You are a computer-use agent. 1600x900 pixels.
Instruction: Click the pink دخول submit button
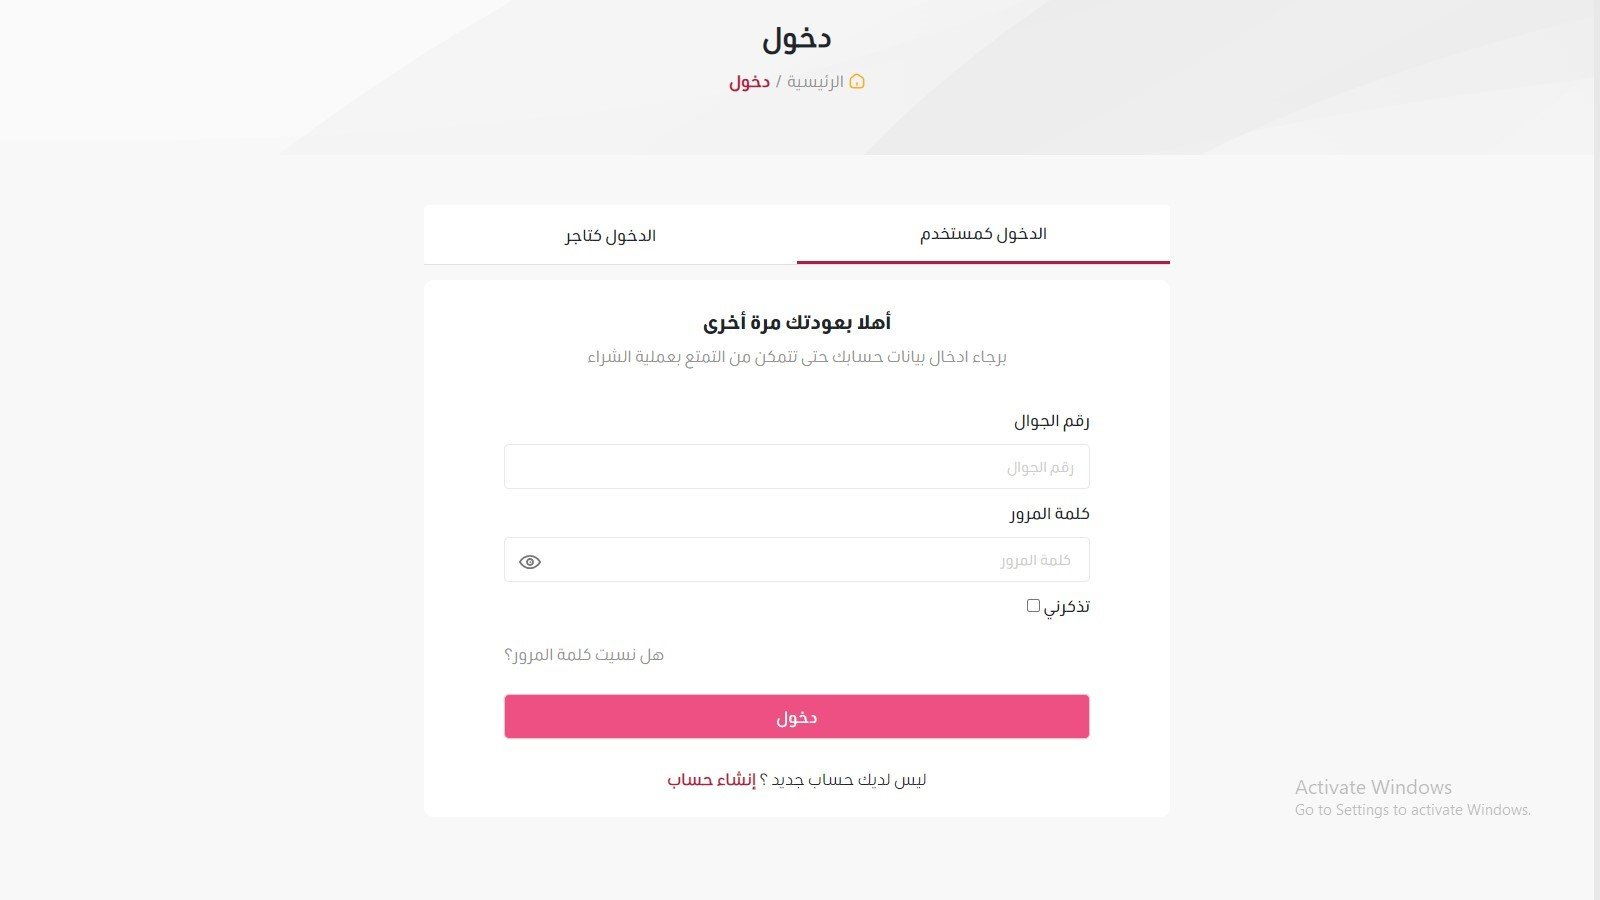coord(797,717)
